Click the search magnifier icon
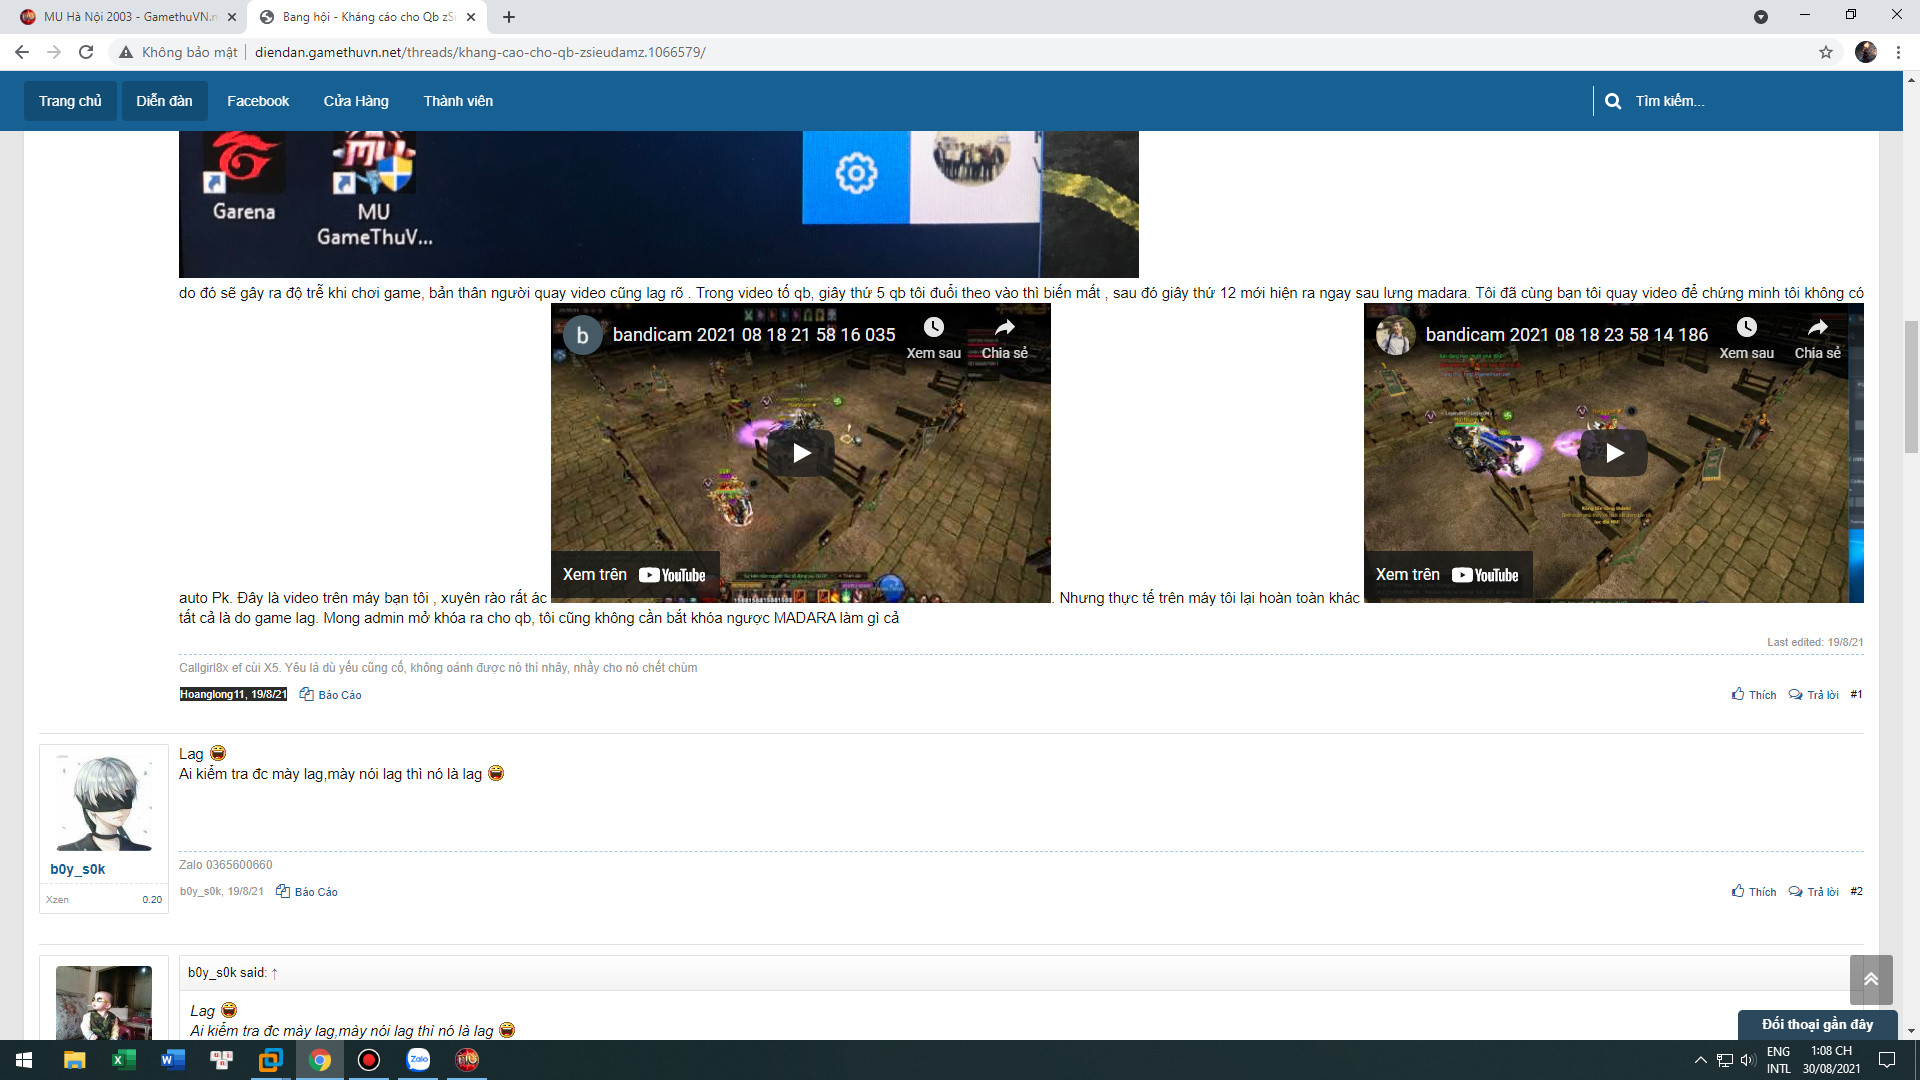 point(1612,101)
